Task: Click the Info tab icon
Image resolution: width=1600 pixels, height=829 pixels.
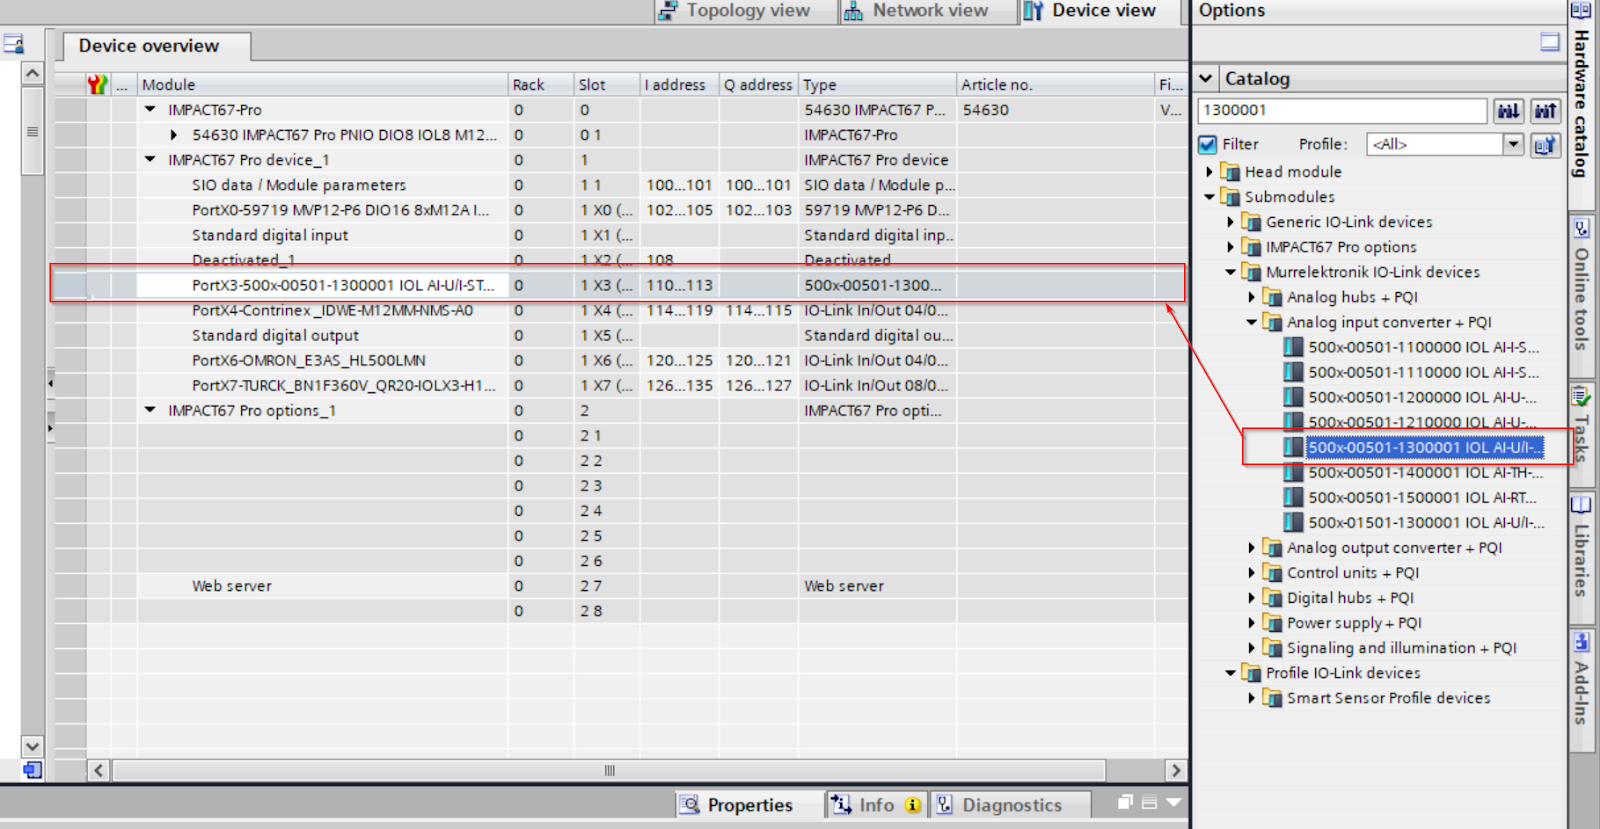Action: click(x=841, y=804)
